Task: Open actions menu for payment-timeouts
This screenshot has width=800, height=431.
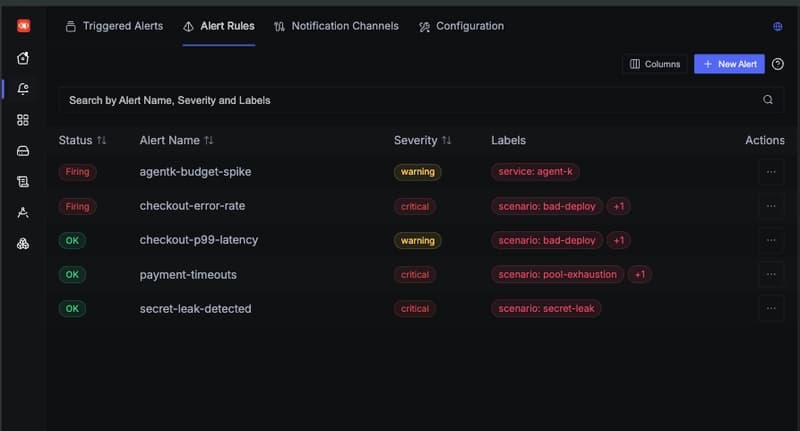Action: click(x=771, y=274)
